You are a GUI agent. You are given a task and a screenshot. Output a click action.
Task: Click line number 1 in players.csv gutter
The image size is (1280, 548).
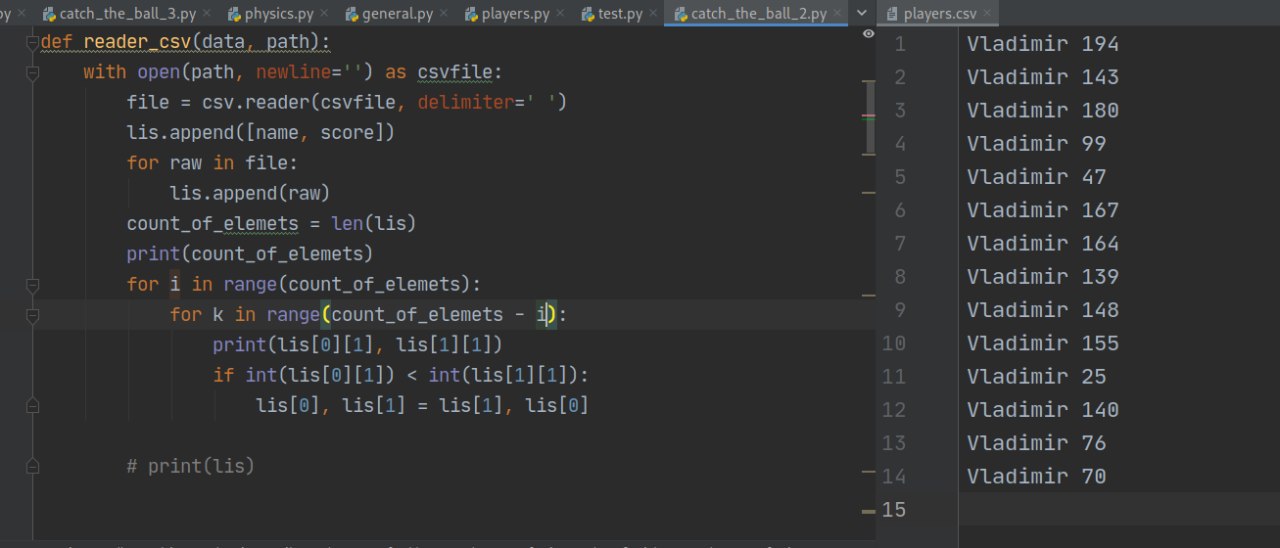899,44
